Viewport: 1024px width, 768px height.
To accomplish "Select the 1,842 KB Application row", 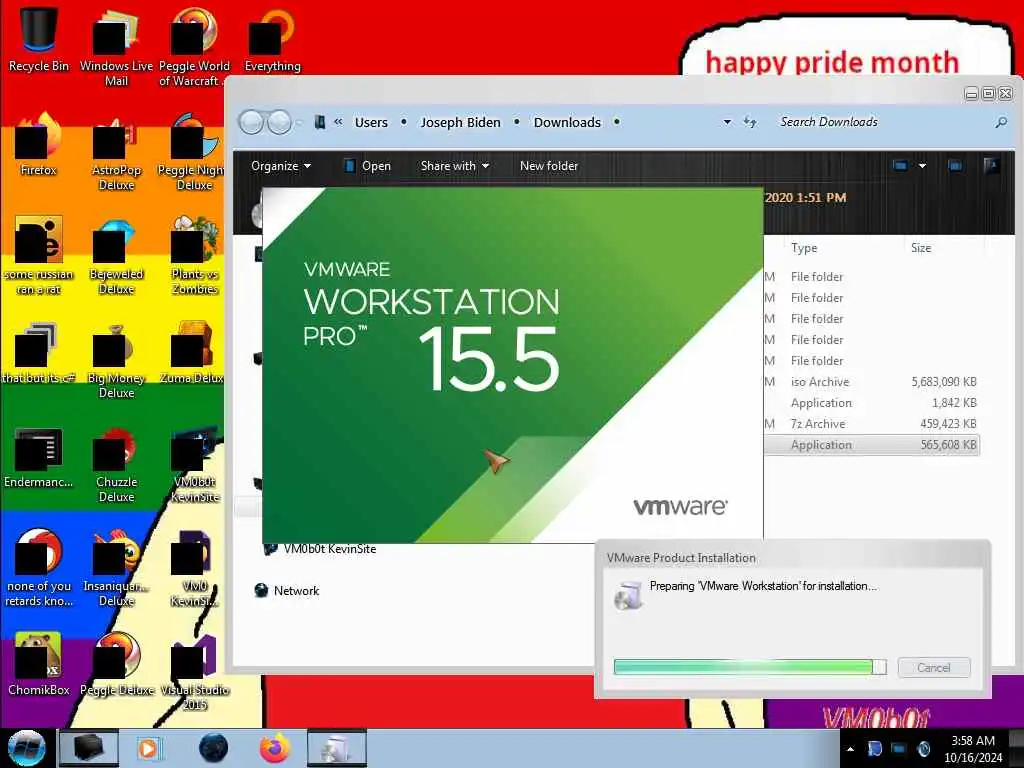I will pyautogui.click(x=872, y=403).
